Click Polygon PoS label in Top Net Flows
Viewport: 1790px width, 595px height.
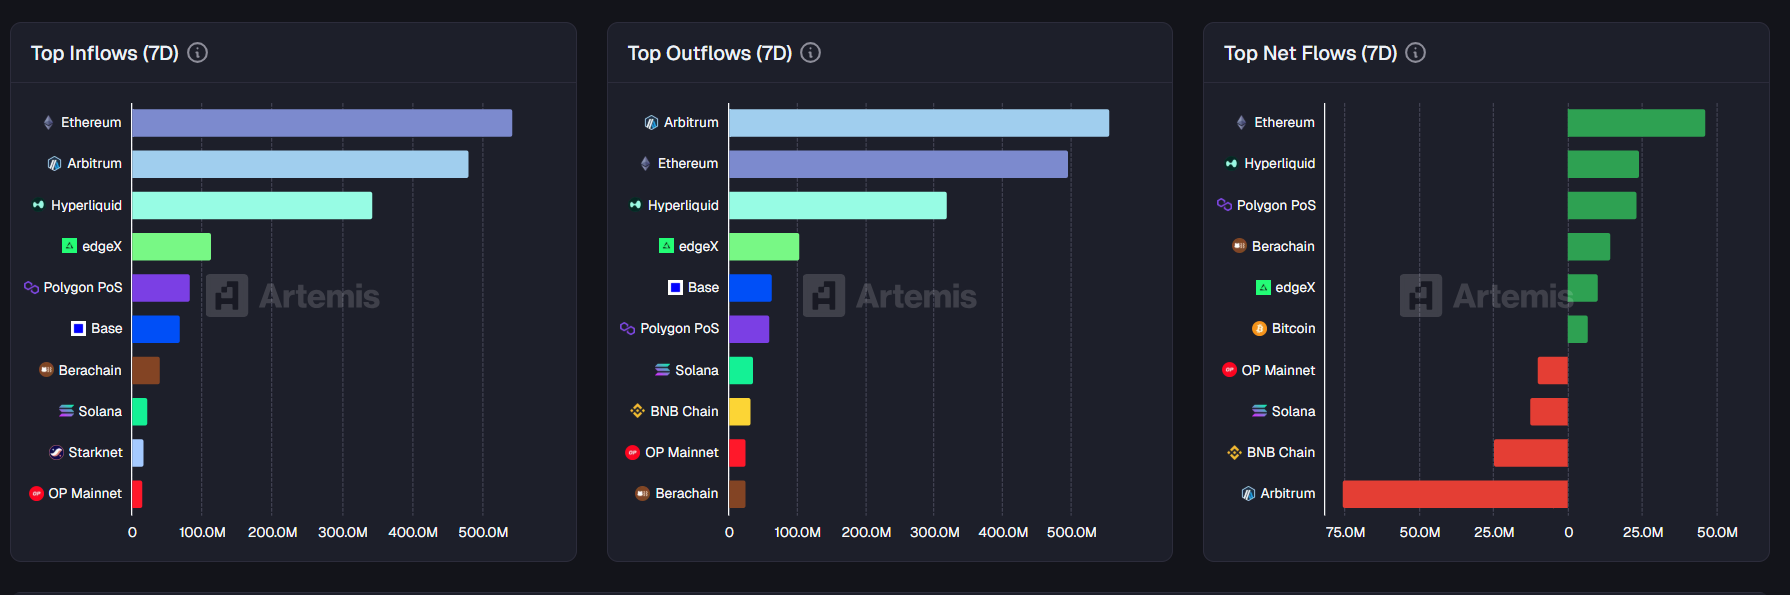click(x=1276, y=205)
